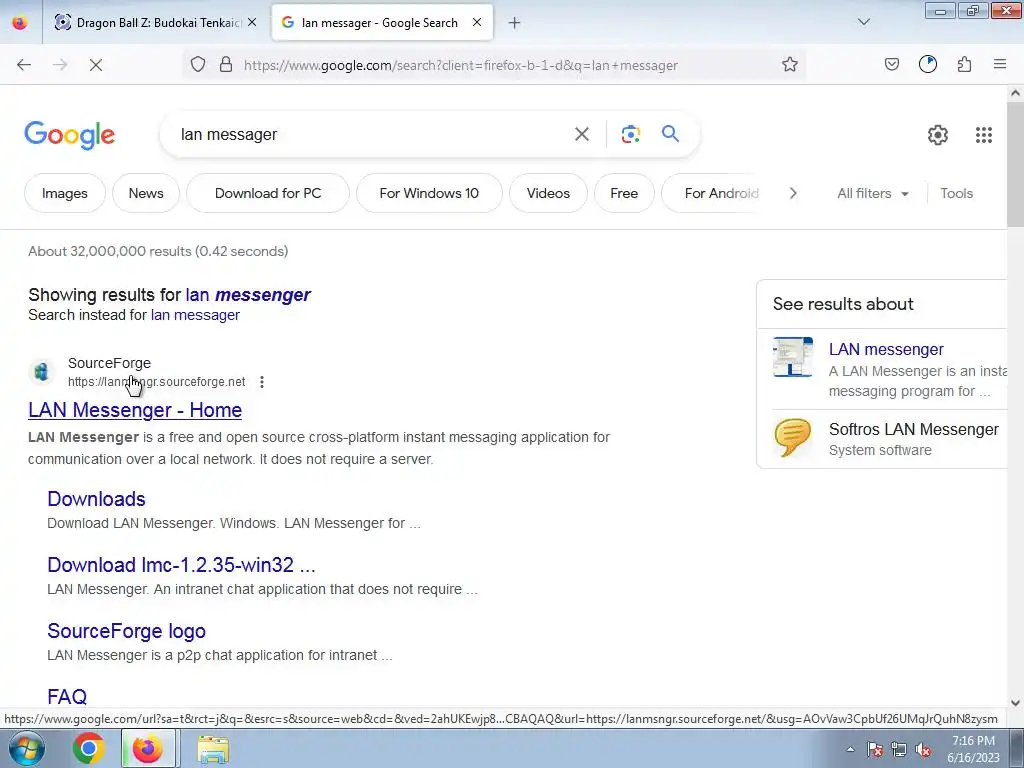Click the page scrollbar down arrow

tap(1015, 703)
